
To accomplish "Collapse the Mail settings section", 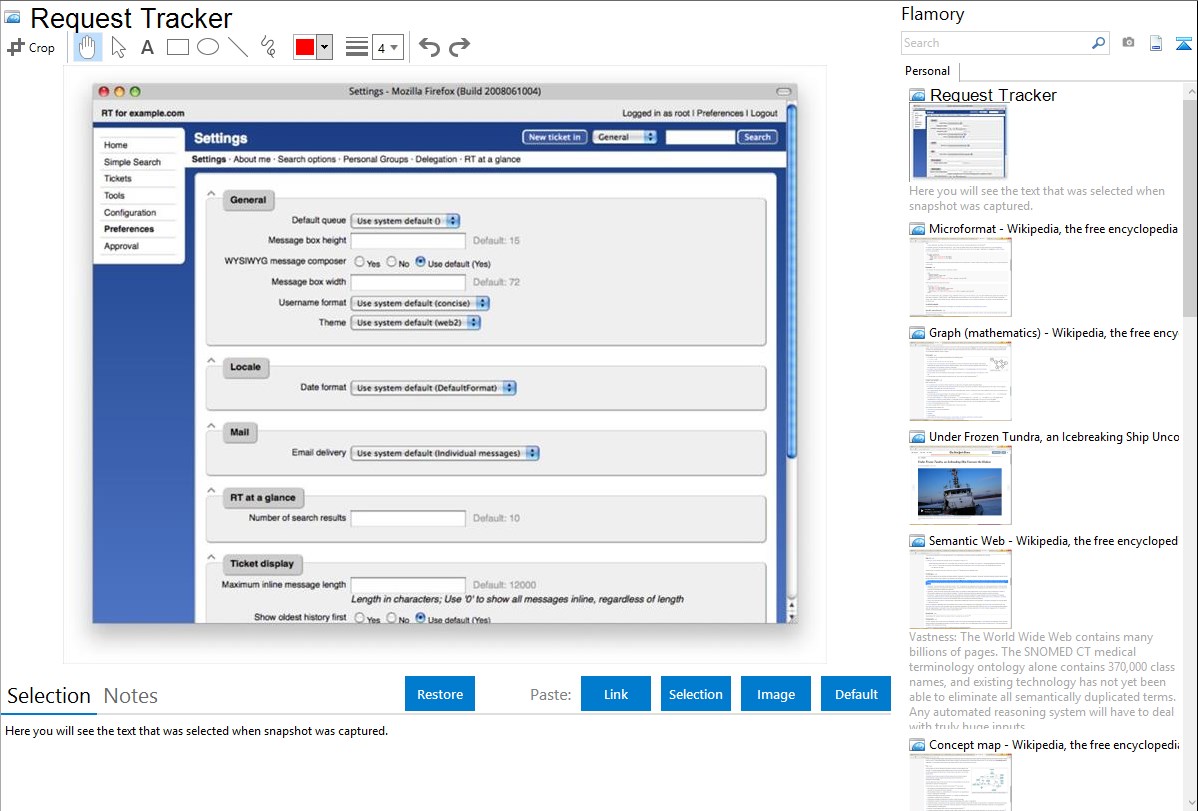I will click(212, 426).
